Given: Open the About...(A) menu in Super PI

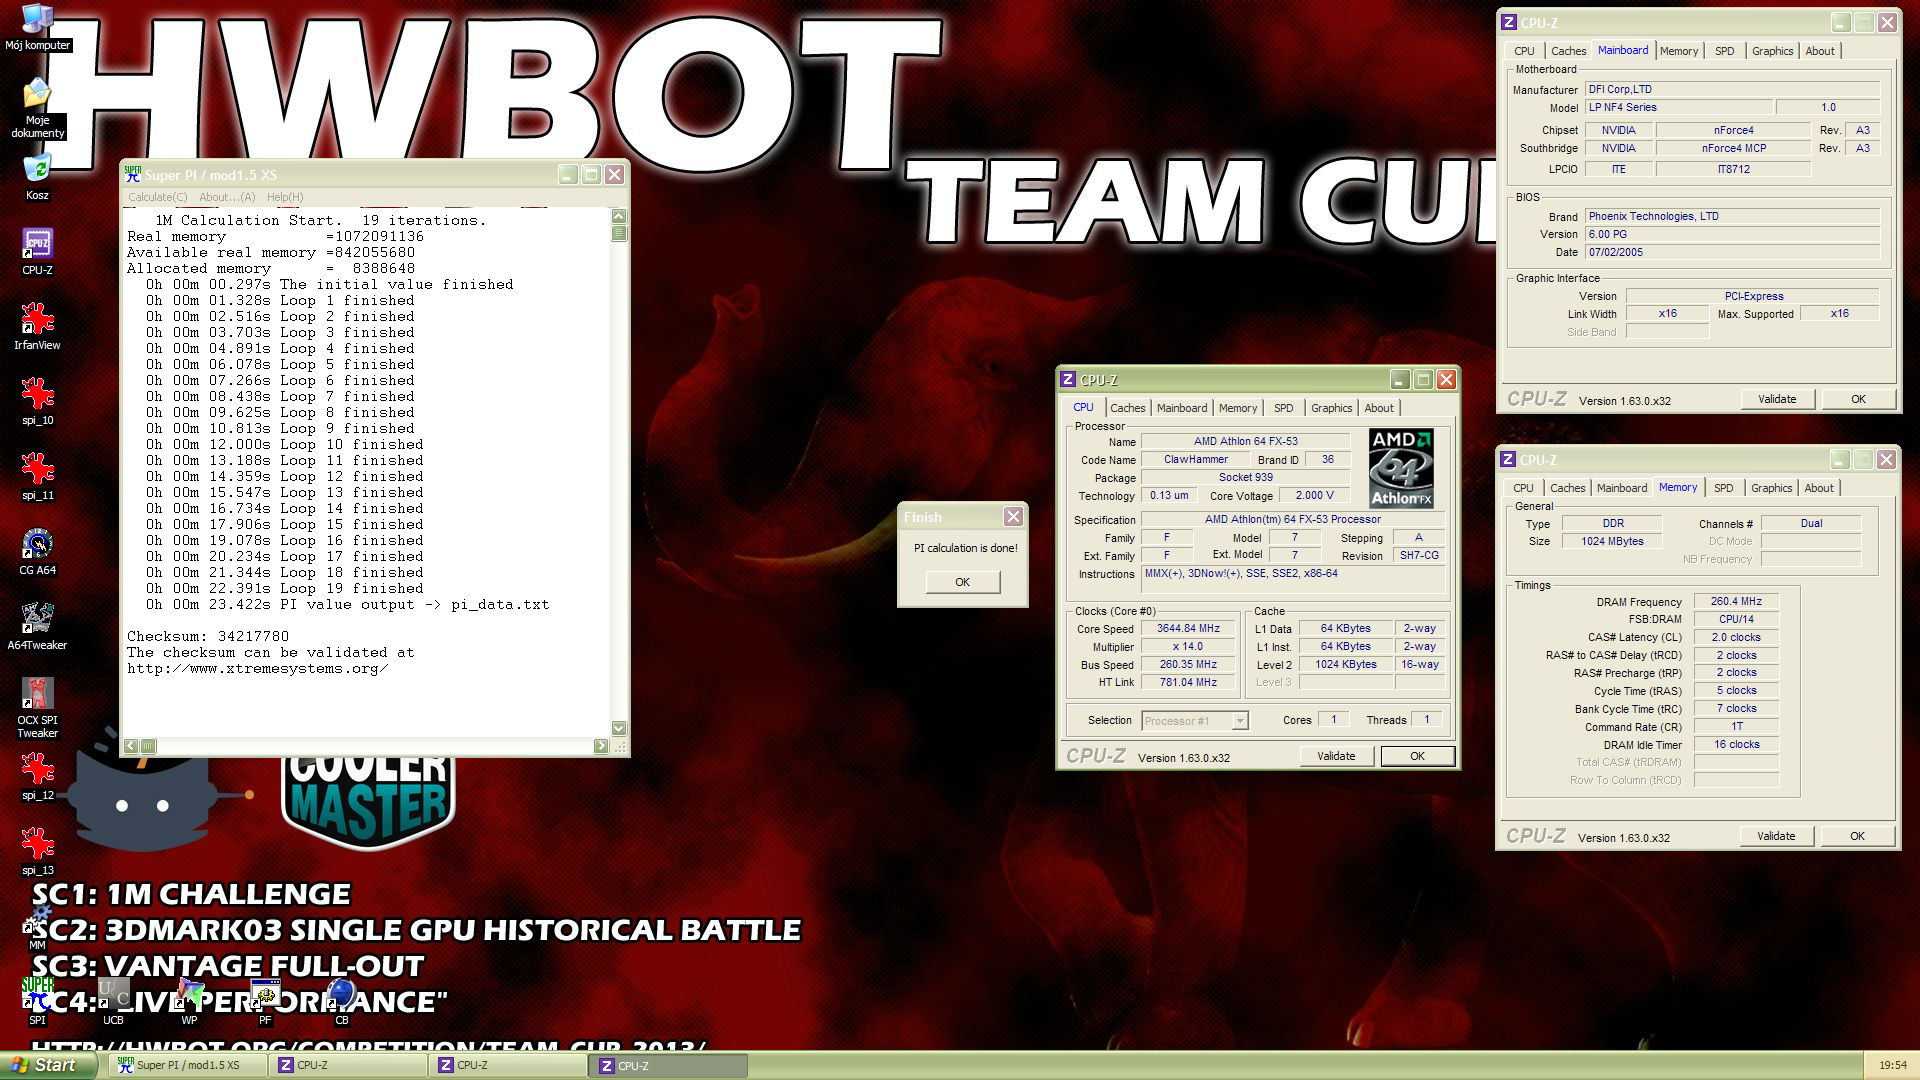Looking at the screenshot, I should (x=227, y=197).
